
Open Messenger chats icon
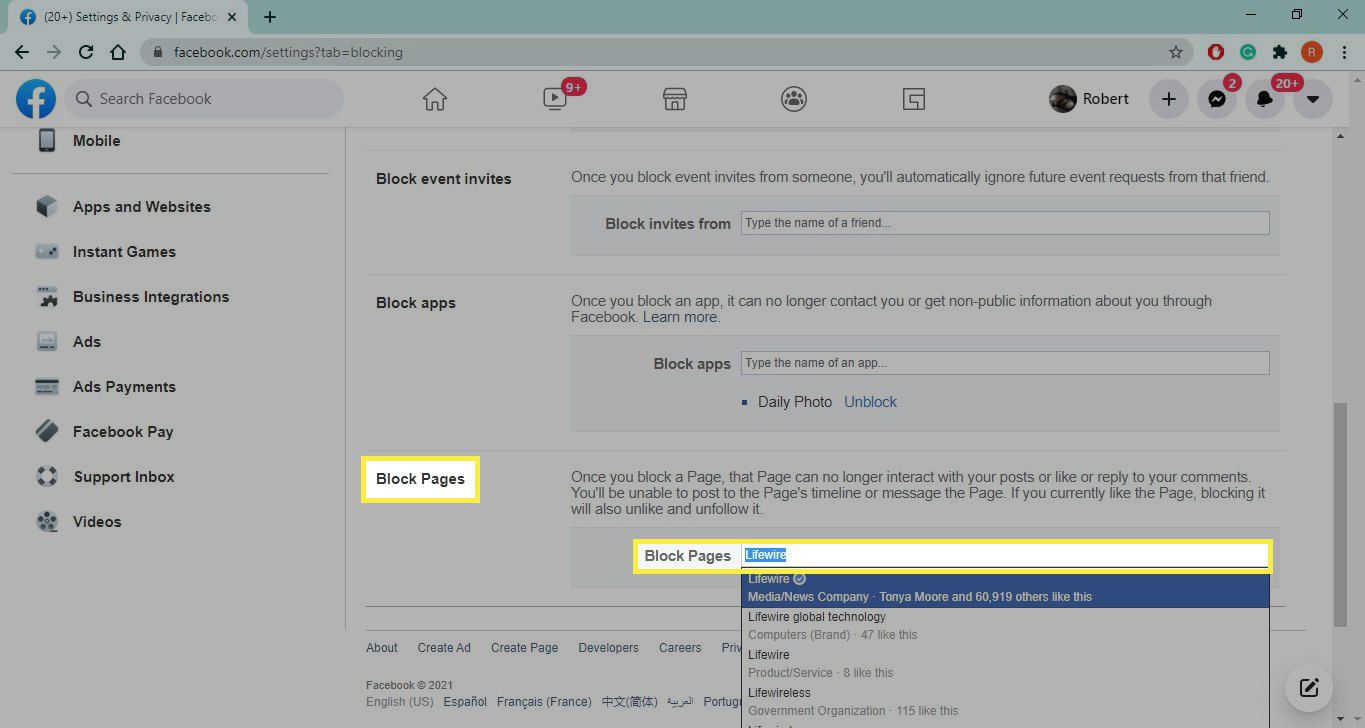tap(1216, 99)
